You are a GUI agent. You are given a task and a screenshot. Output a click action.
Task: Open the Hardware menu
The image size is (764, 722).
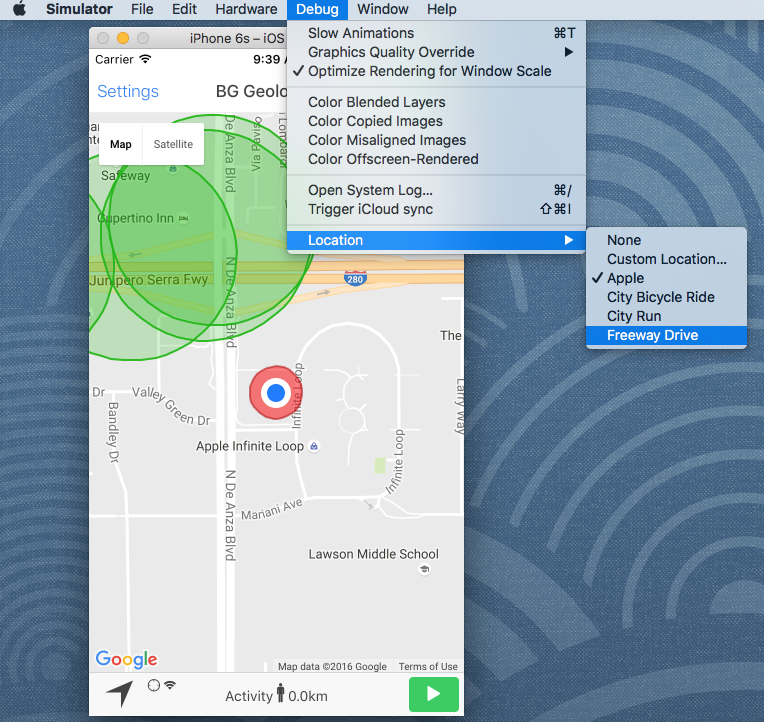tap(246, 9)
